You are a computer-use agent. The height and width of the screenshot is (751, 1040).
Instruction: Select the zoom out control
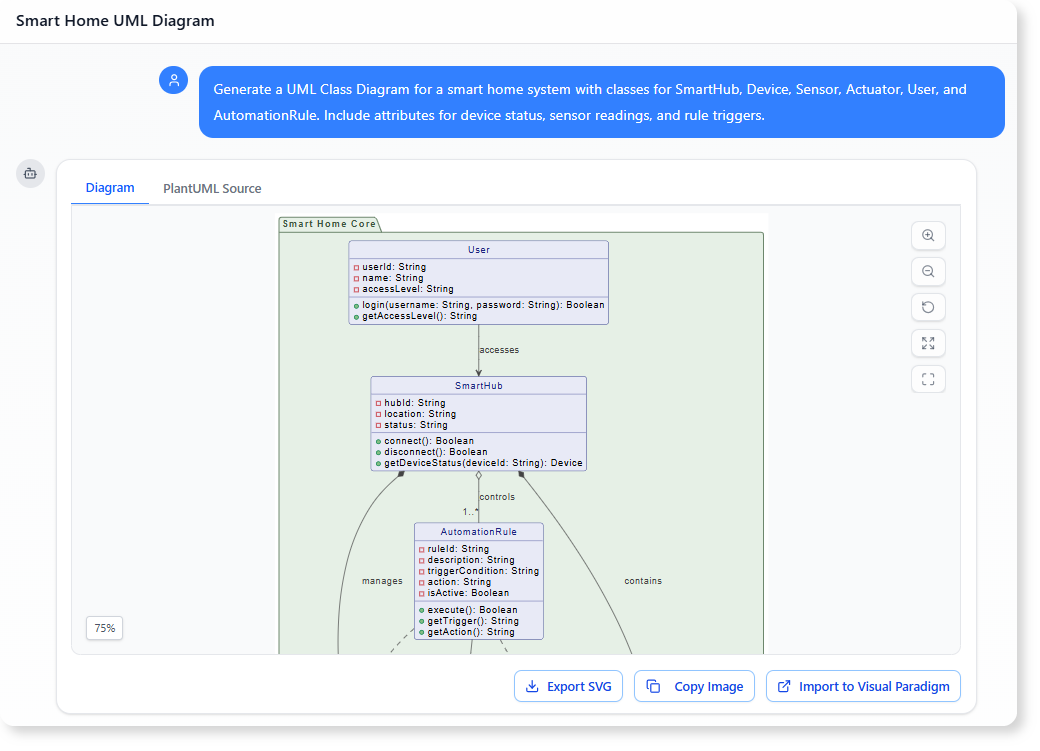tap(928, 271)
